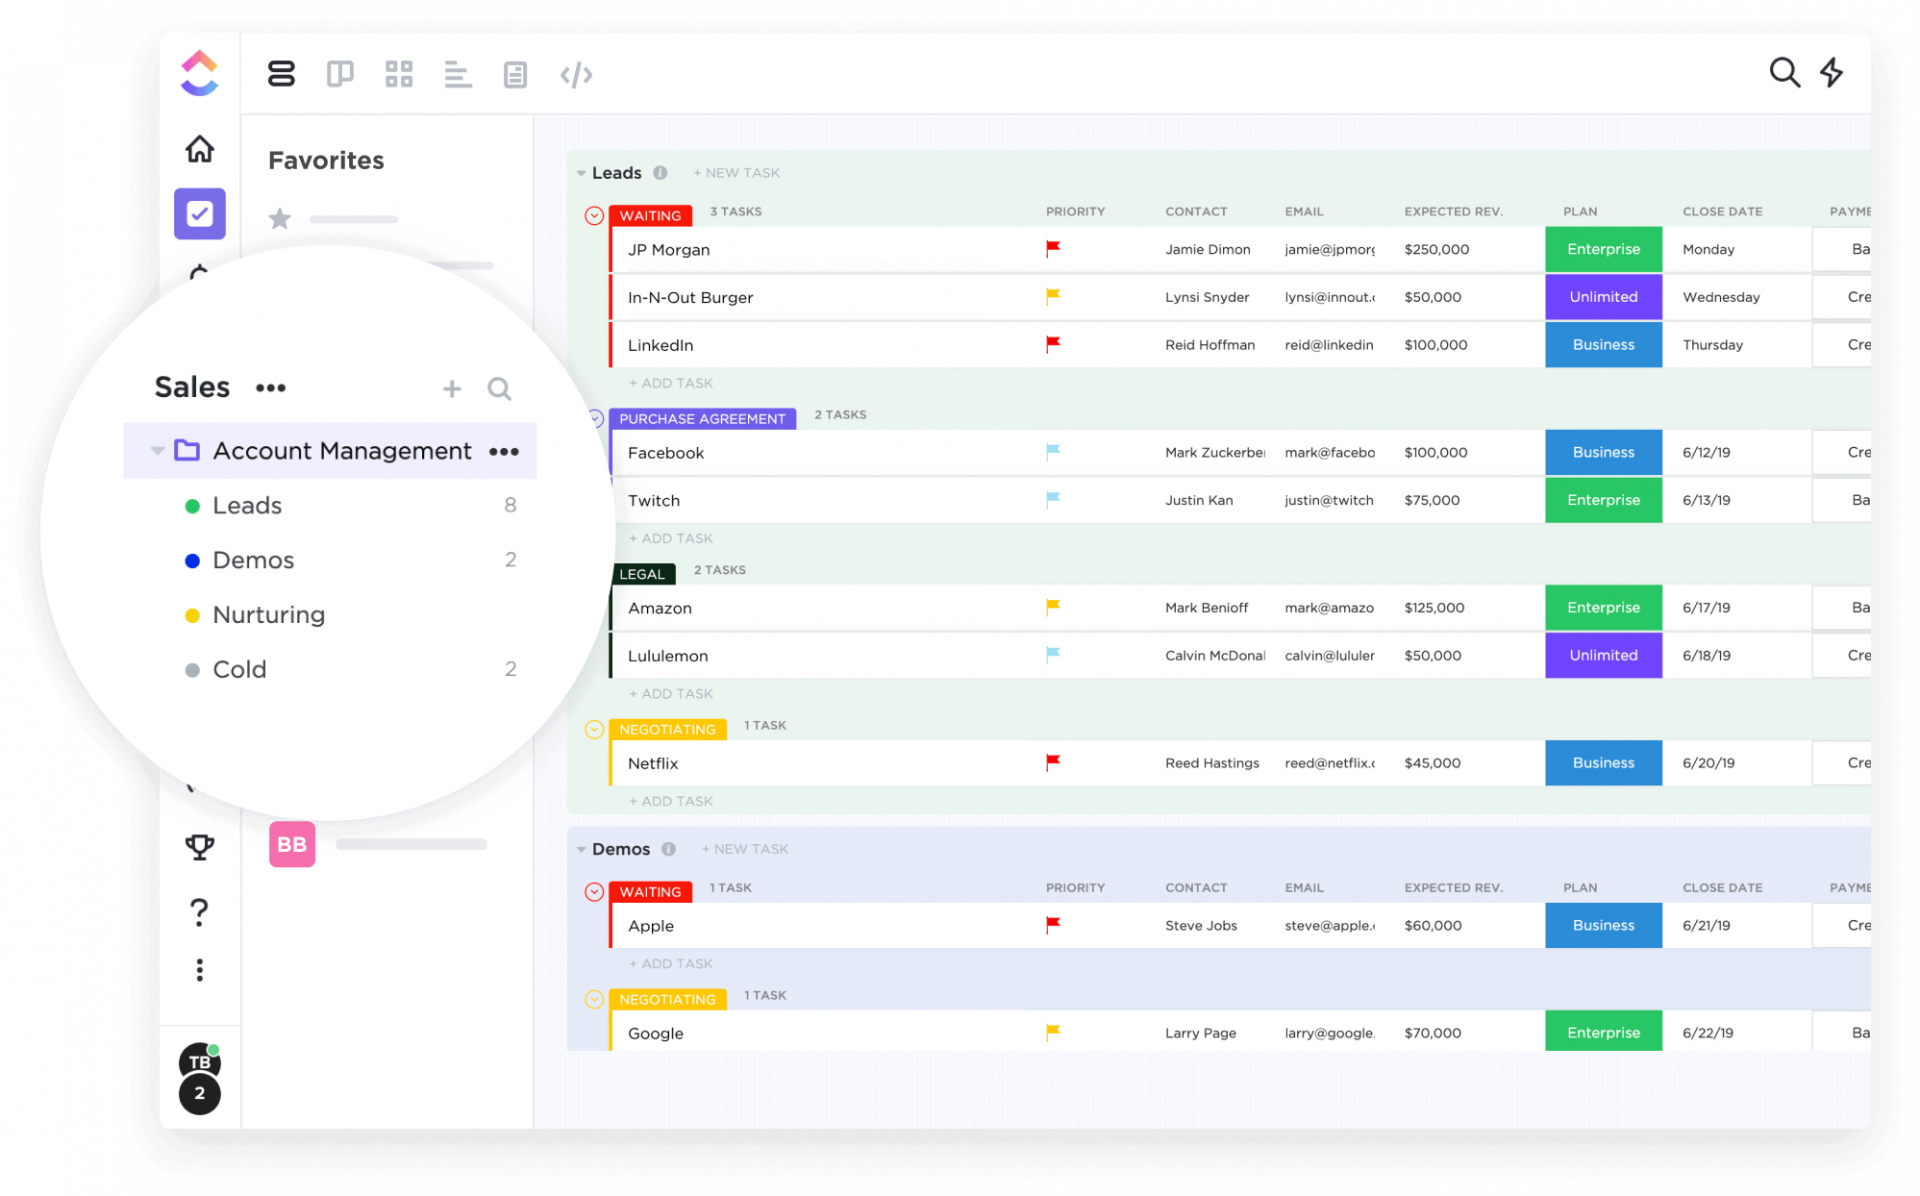
Task: Open Account Management folder options ellipsis
Action: [503, 452]
